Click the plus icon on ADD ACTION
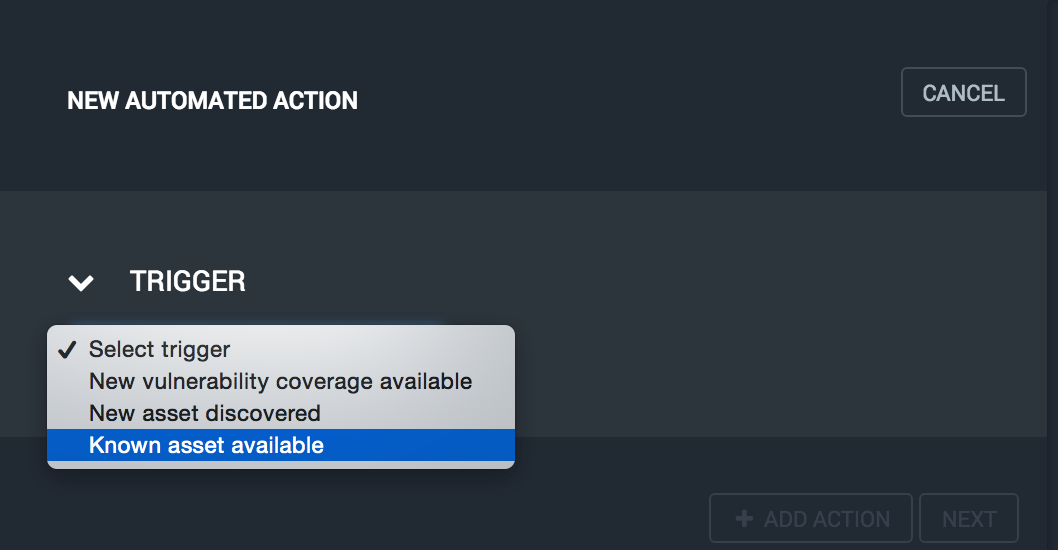Image resolution: width=1058 pixels, height=550 pixels. (744, 519)
